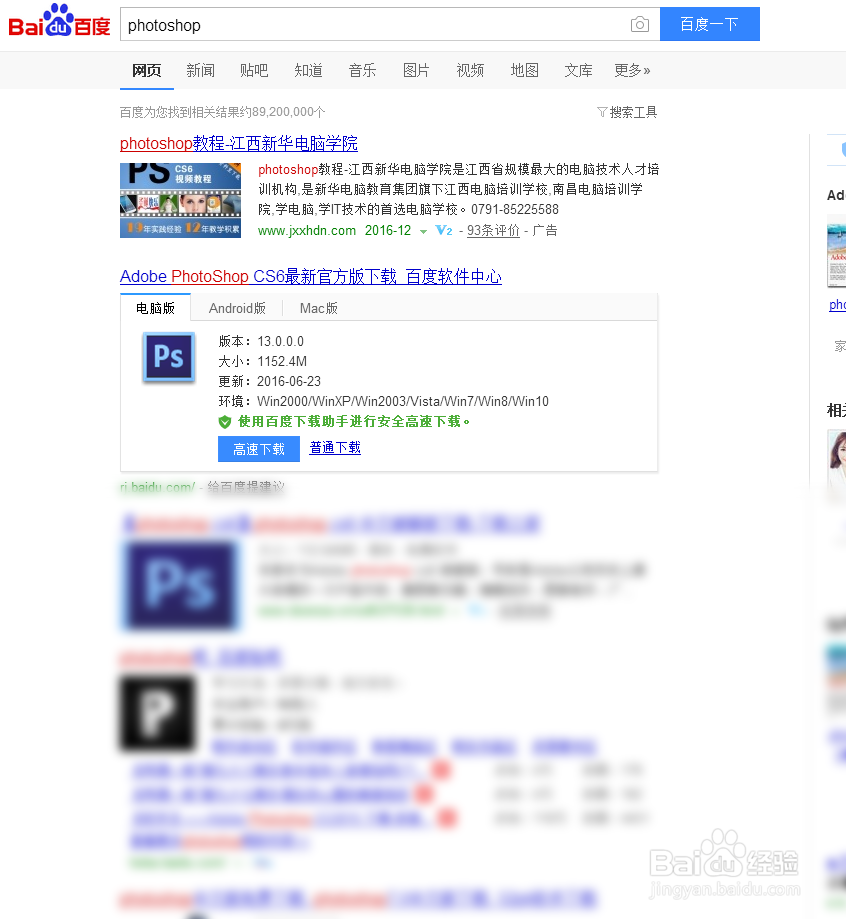The height and width of the screenshot is (919, 846).
Task: Click the version text 13.0.0.0
Action: pyautogui.click(x=281, y=342)
